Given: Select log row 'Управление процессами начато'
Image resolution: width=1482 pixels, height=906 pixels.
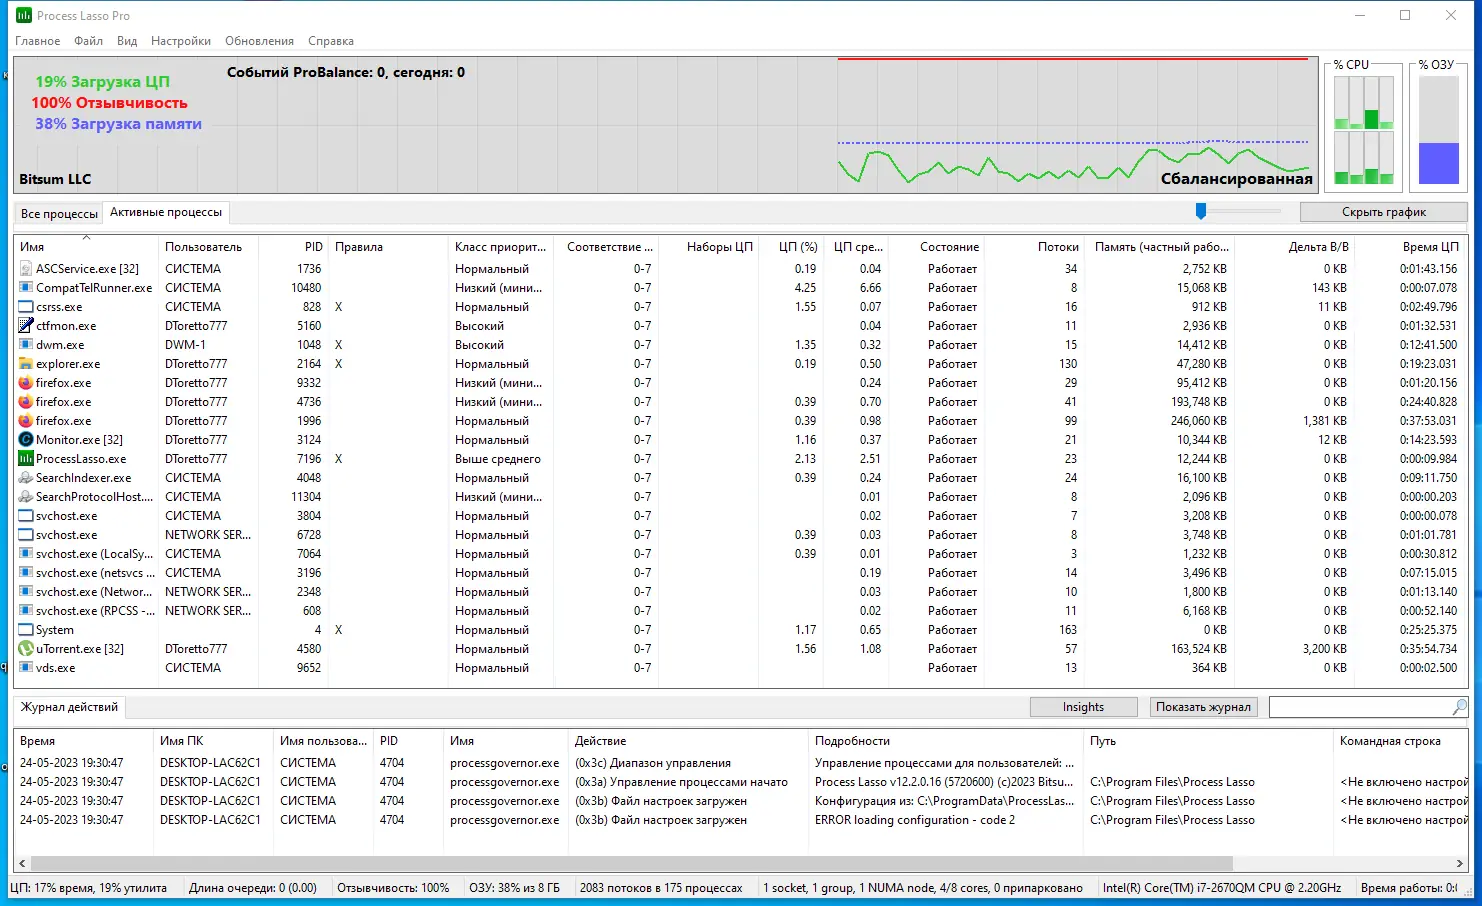Looking at the screenshot, I should coord(740,782).
